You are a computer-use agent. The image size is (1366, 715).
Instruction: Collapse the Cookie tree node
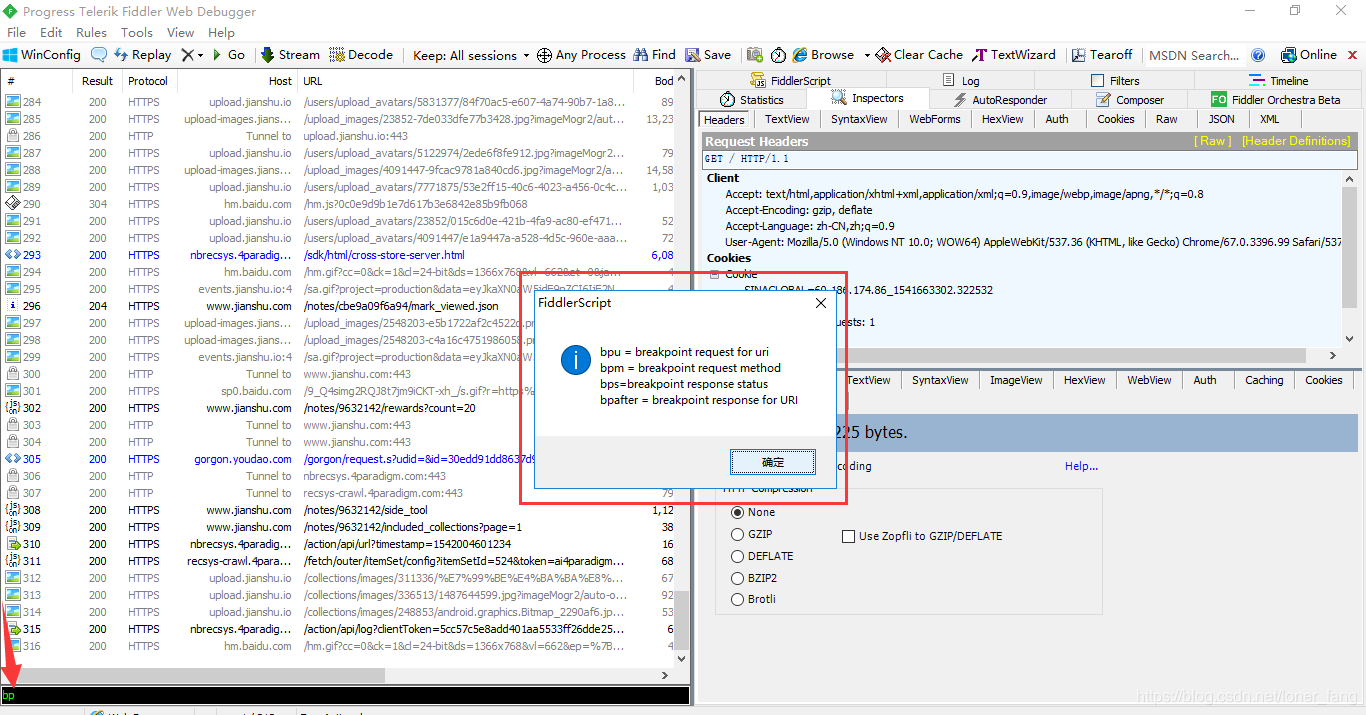click(715, 274)
